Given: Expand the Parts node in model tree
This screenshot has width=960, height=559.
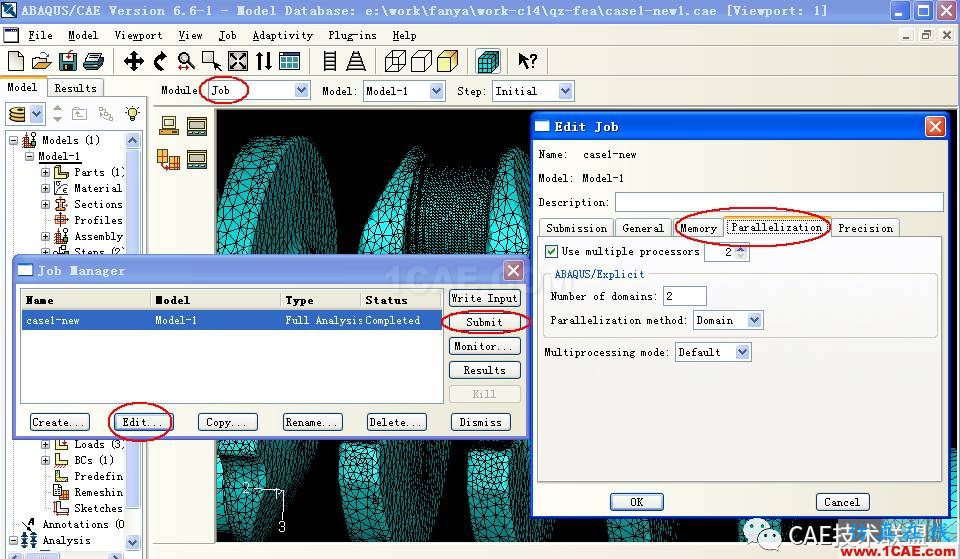Looking at the screenshot, I should click(45, 173).
